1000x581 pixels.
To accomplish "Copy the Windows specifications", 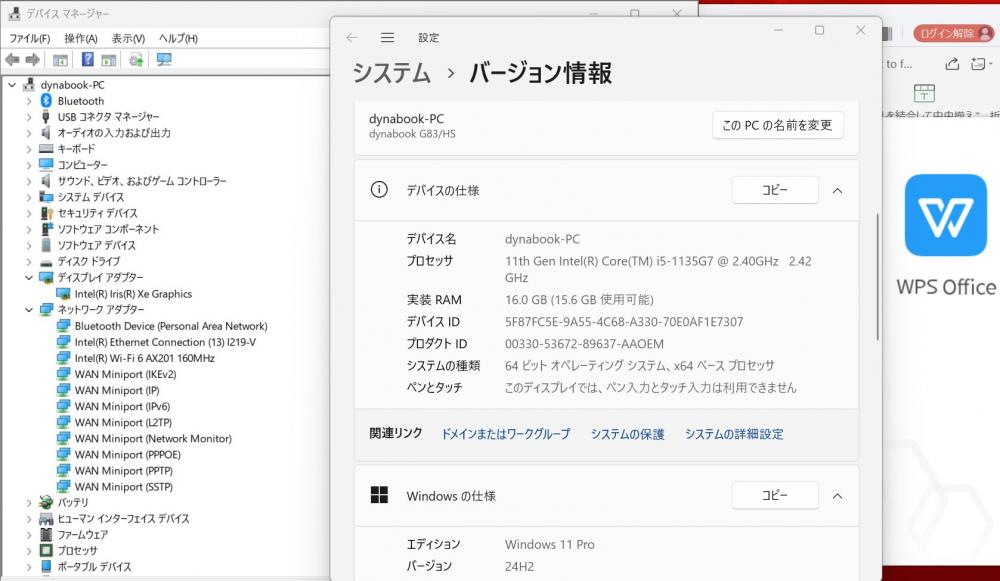I will pyautogui.click(x=775, y=496).
